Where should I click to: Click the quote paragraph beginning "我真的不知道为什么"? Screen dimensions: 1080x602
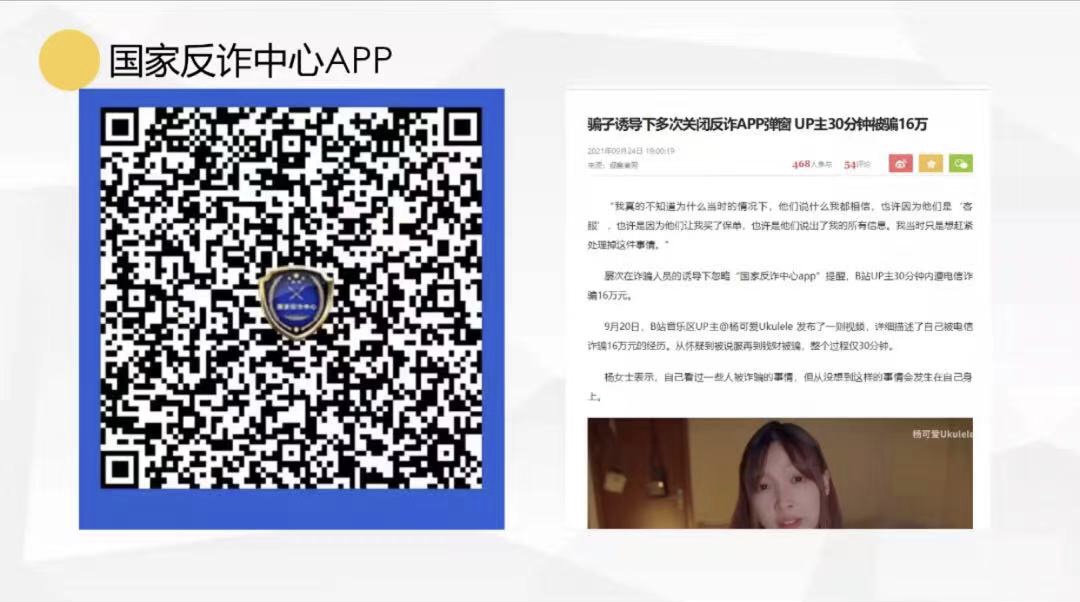pyautogui.click(x=780, y=225)
